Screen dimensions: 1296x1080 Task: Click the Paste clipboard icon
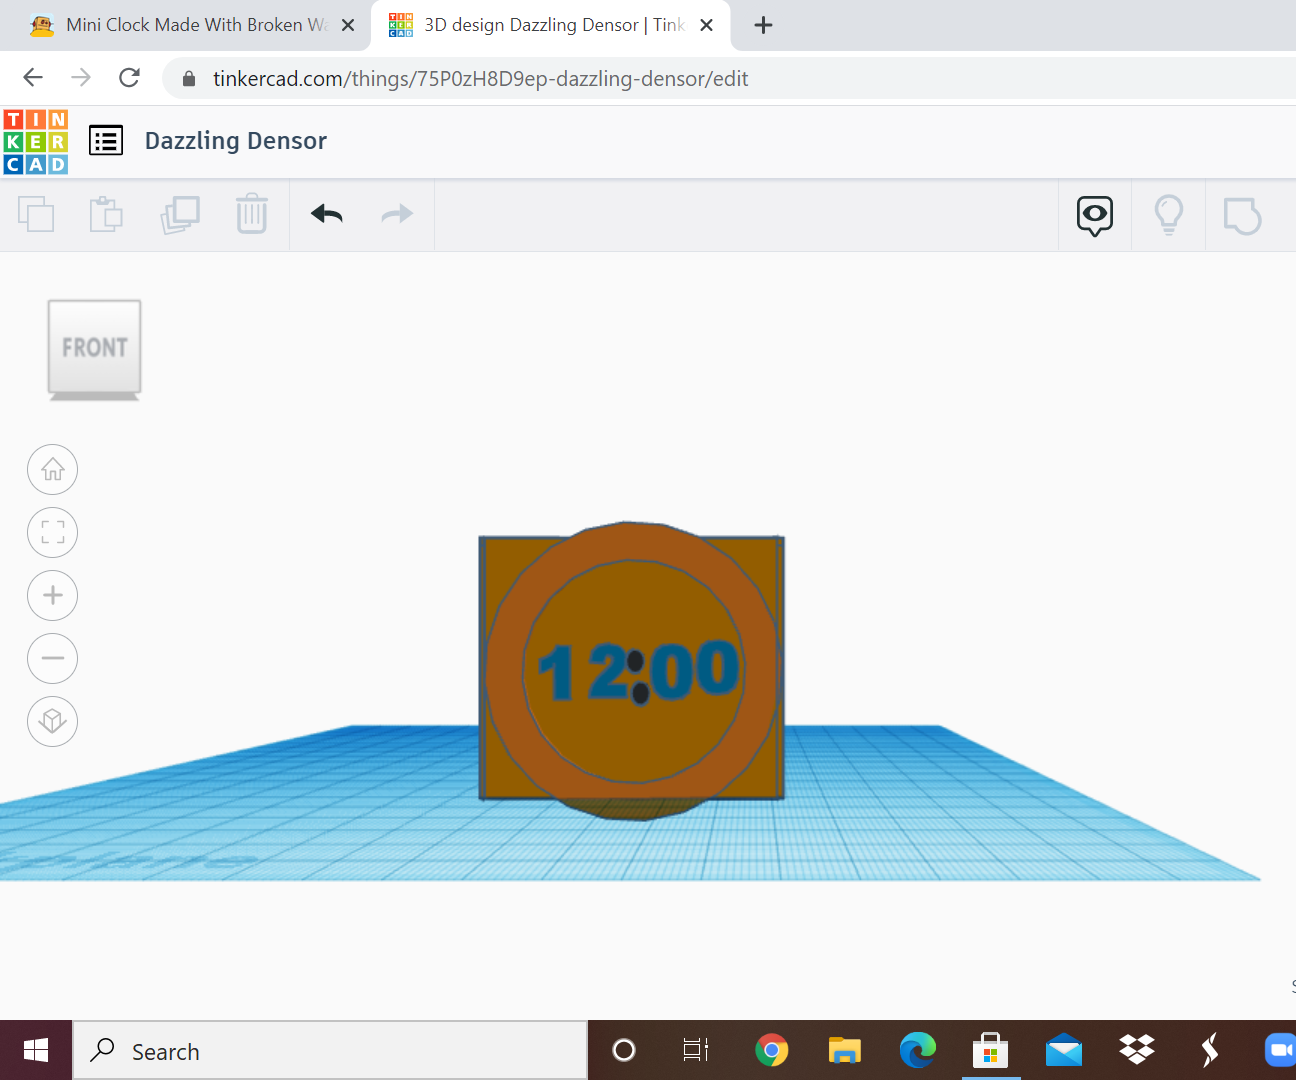[106, 214]
